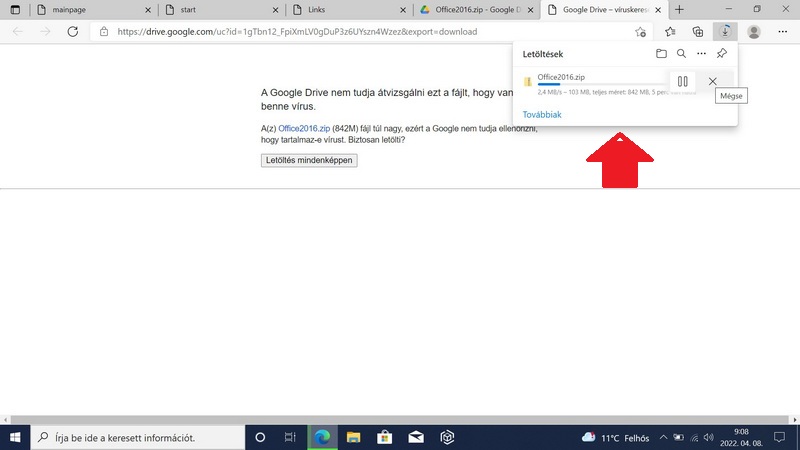The width and height of the screenshot is (800, 450).
Task: Close the Office2016.zip Google Drive tab
Action: point(531,10)
